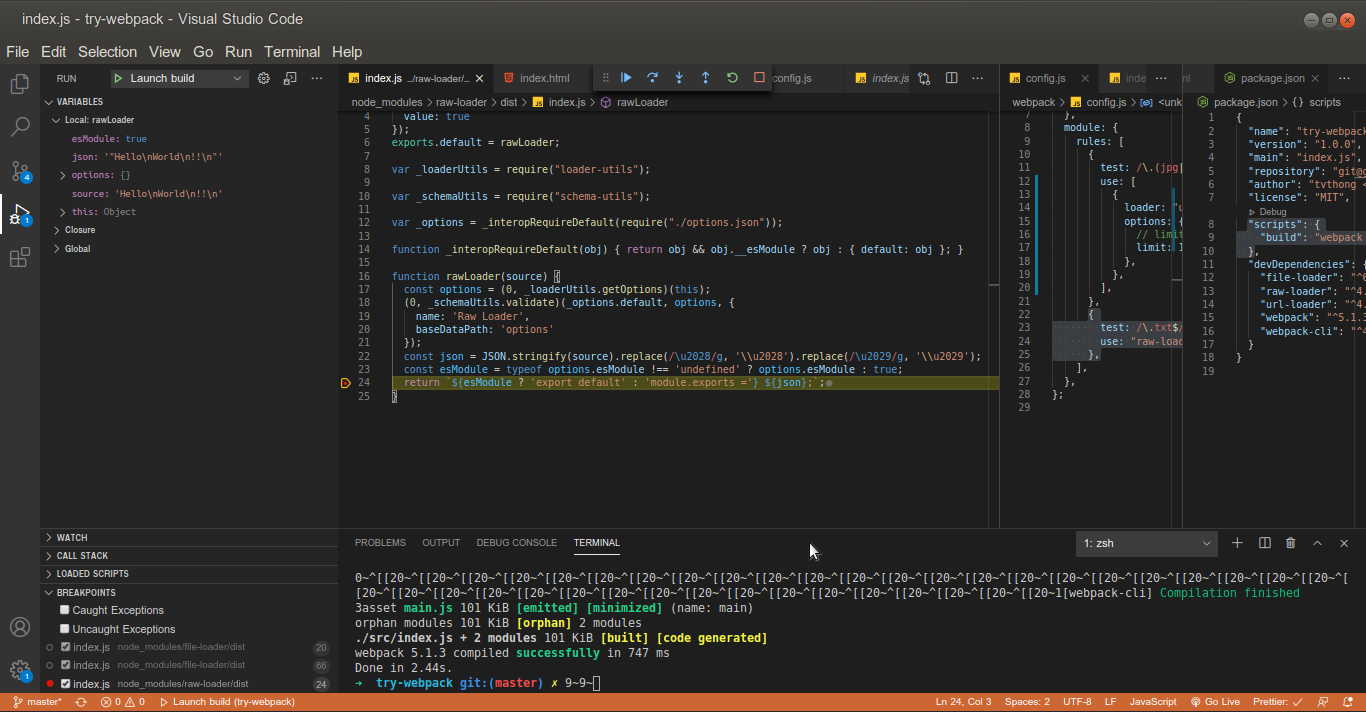Restart the debug session

732,78
